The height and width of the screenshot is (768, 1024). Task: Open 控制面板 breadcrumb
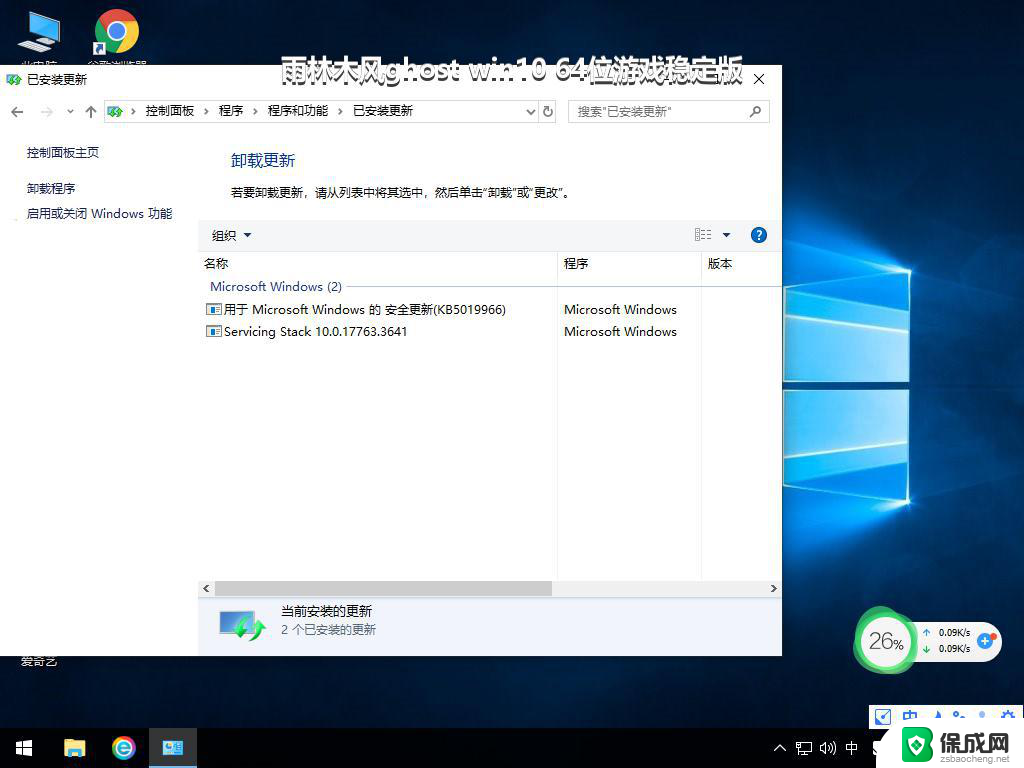170,111
